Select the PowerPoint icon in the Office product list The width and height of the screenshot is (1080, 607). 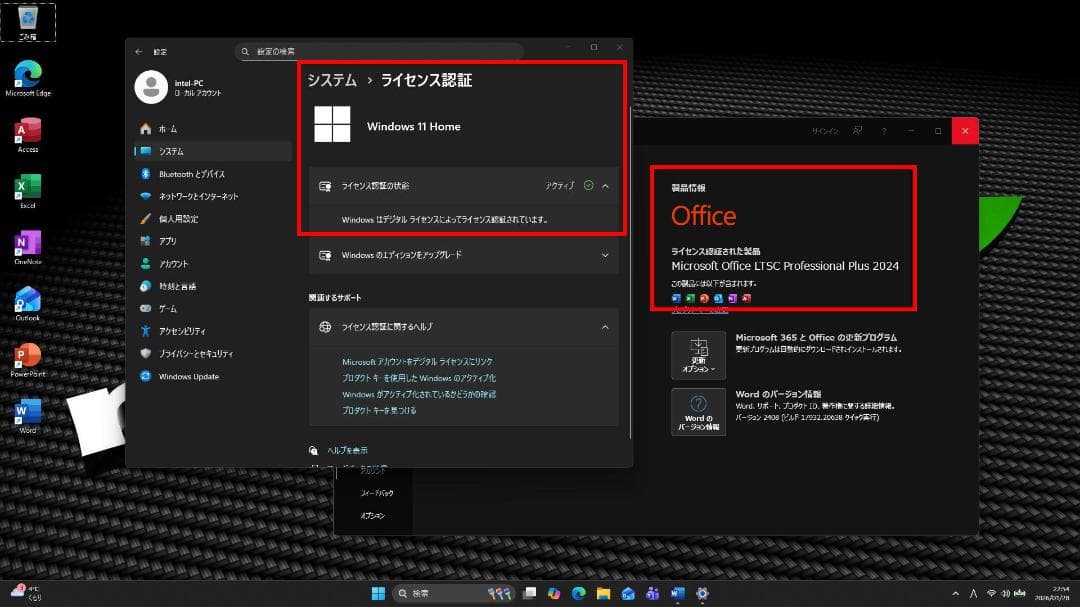[705, 297]
